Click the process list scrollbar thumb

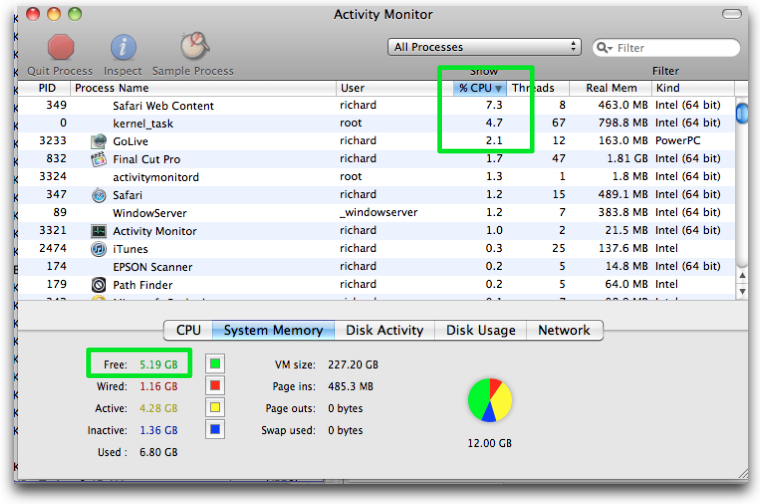pos(742,113)
